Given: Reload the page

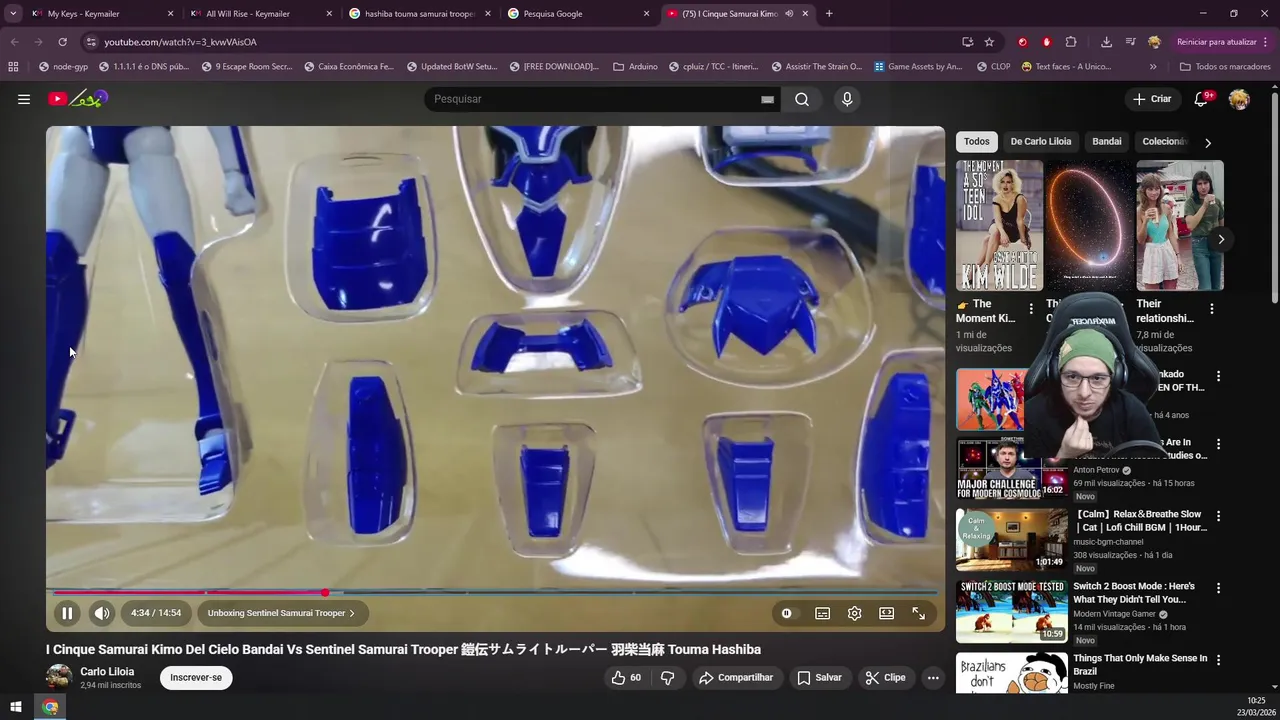Looking at the screenshot, I should [62, 42].
